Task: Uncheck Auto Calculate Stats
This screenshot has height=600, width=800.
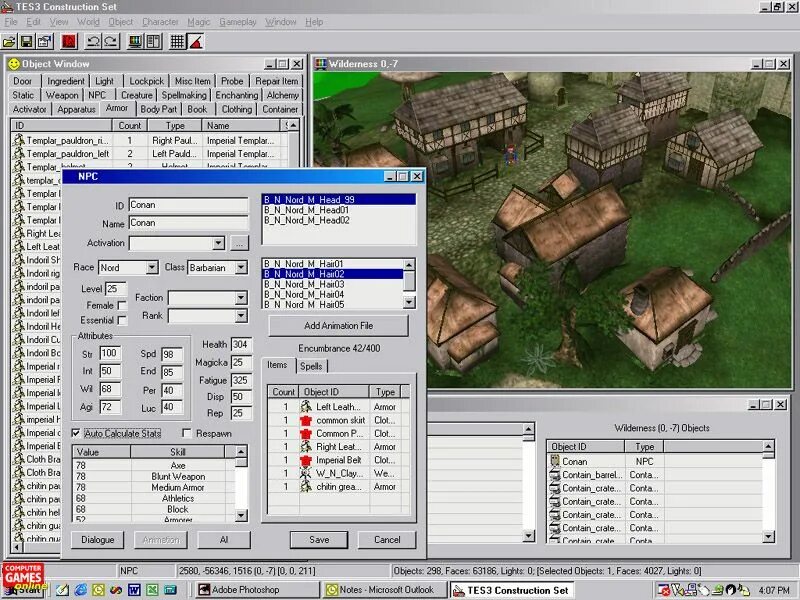Action: [76, 433]
